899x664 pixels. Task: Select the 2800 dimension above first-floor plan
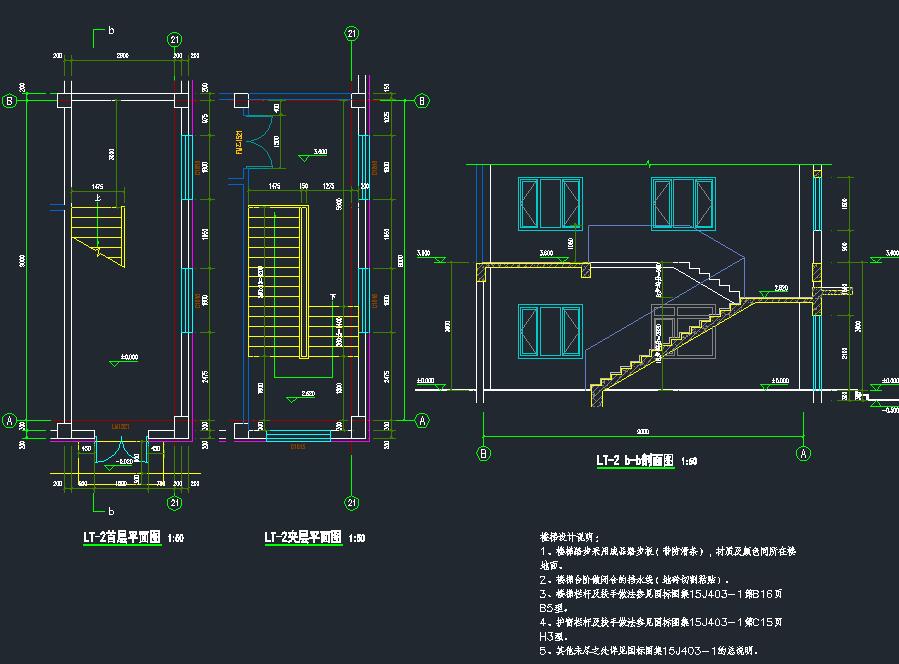click(122, 56)
